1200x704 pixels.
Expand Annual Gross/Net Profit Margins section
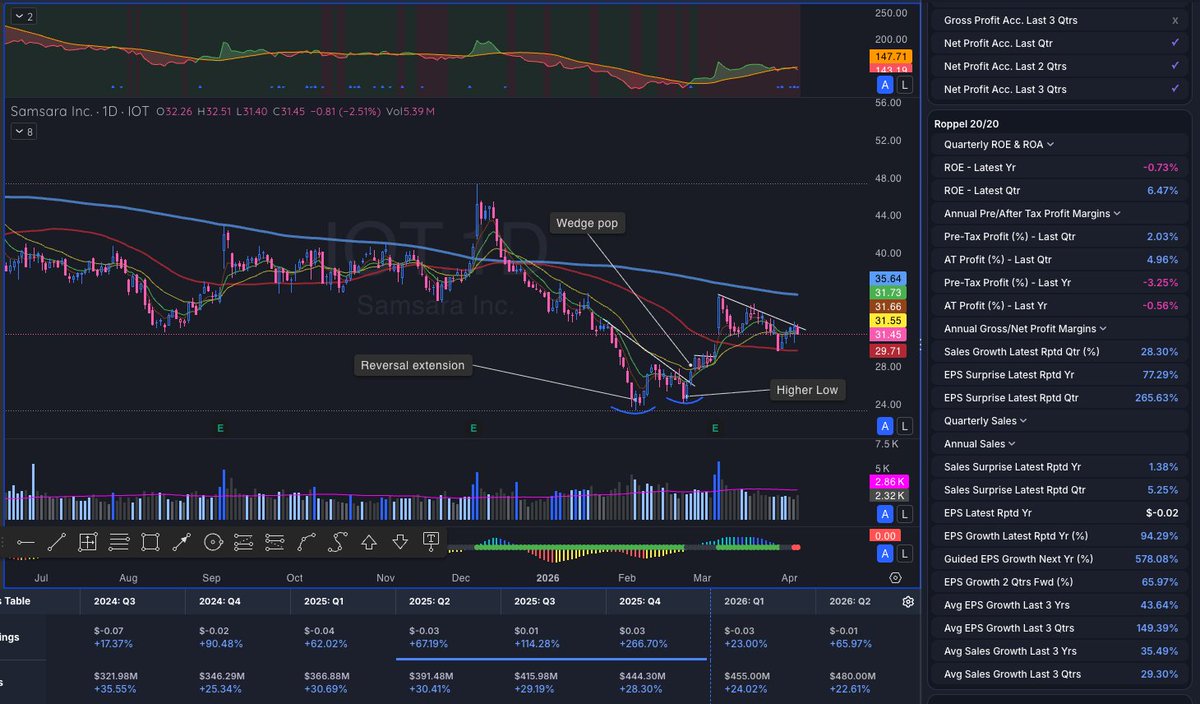point(1026,328)
